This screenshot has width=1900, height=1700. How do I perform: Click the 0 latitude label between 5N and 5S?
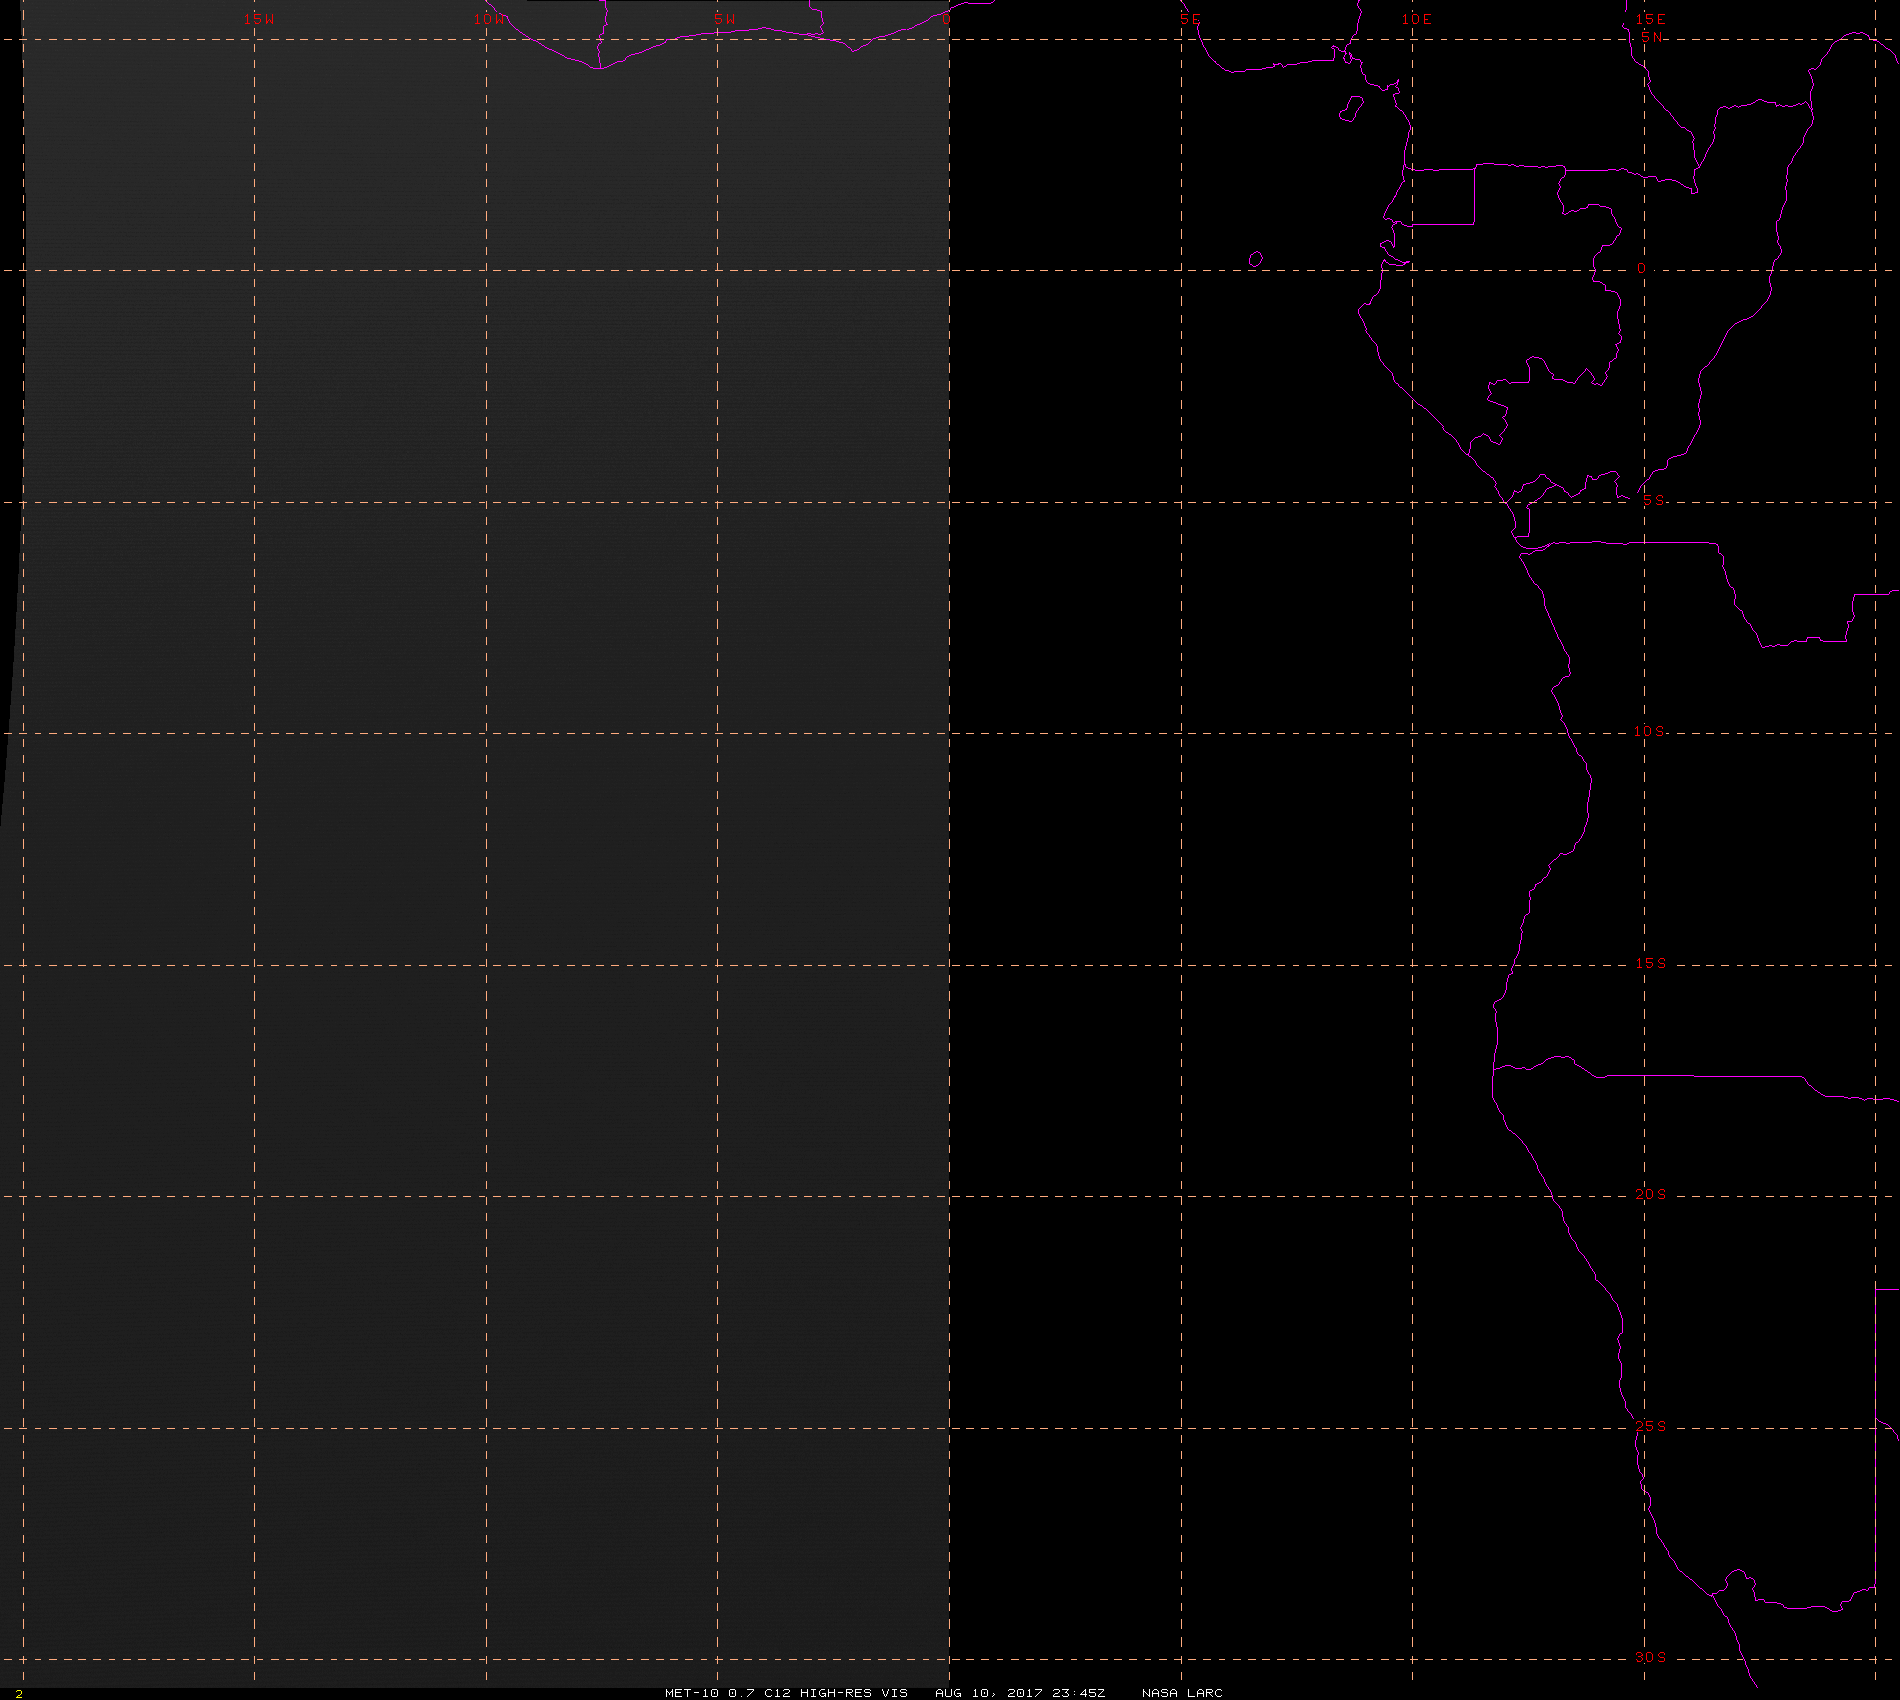coord(1641,268)
